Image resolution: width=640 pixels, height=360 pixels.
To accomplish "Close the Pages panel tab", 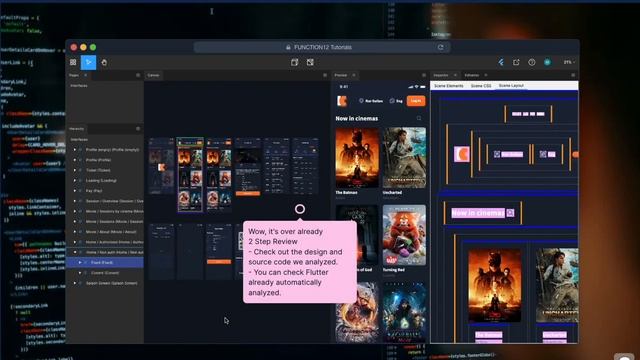I will [x=85, y=76].
